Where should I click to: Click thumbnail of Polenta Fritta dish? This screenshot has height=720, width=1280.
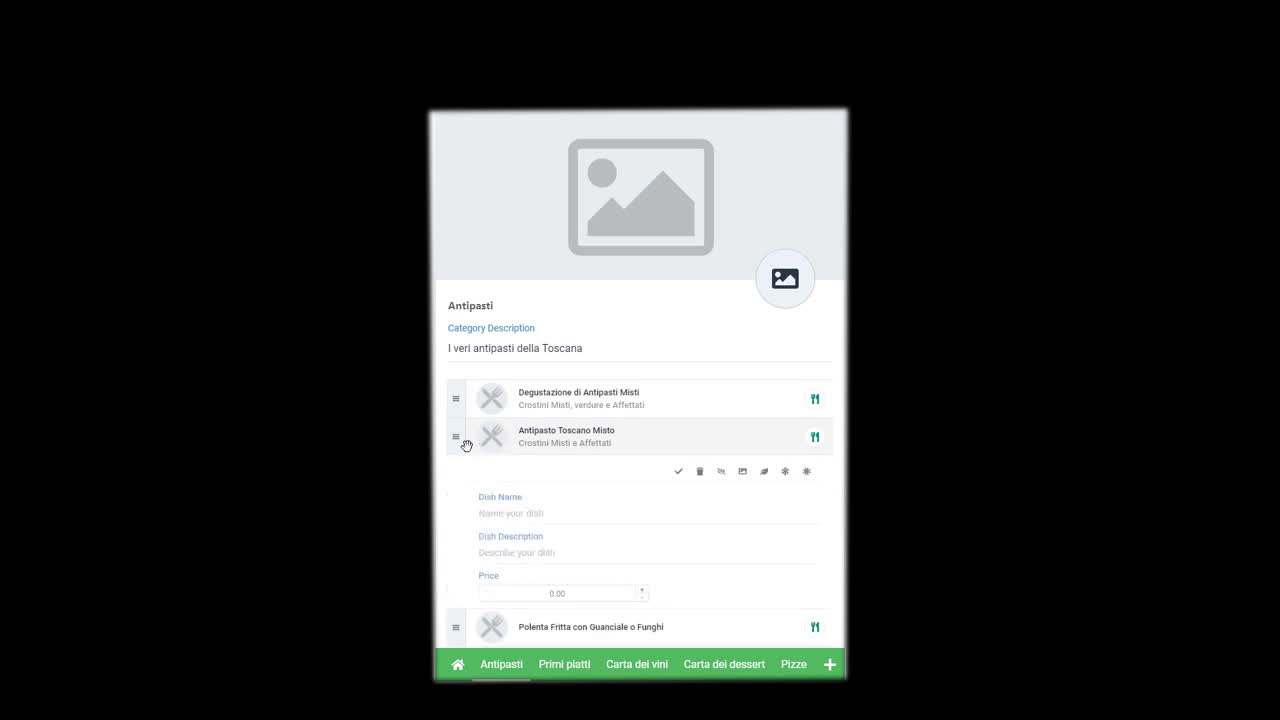point(492,627)
